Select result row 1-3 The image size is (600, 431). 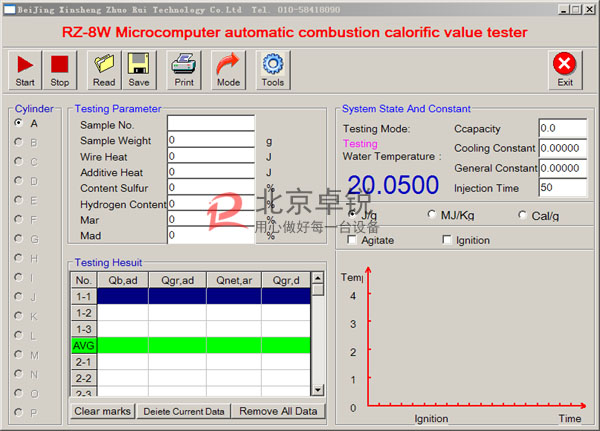(x=191, y=329)
